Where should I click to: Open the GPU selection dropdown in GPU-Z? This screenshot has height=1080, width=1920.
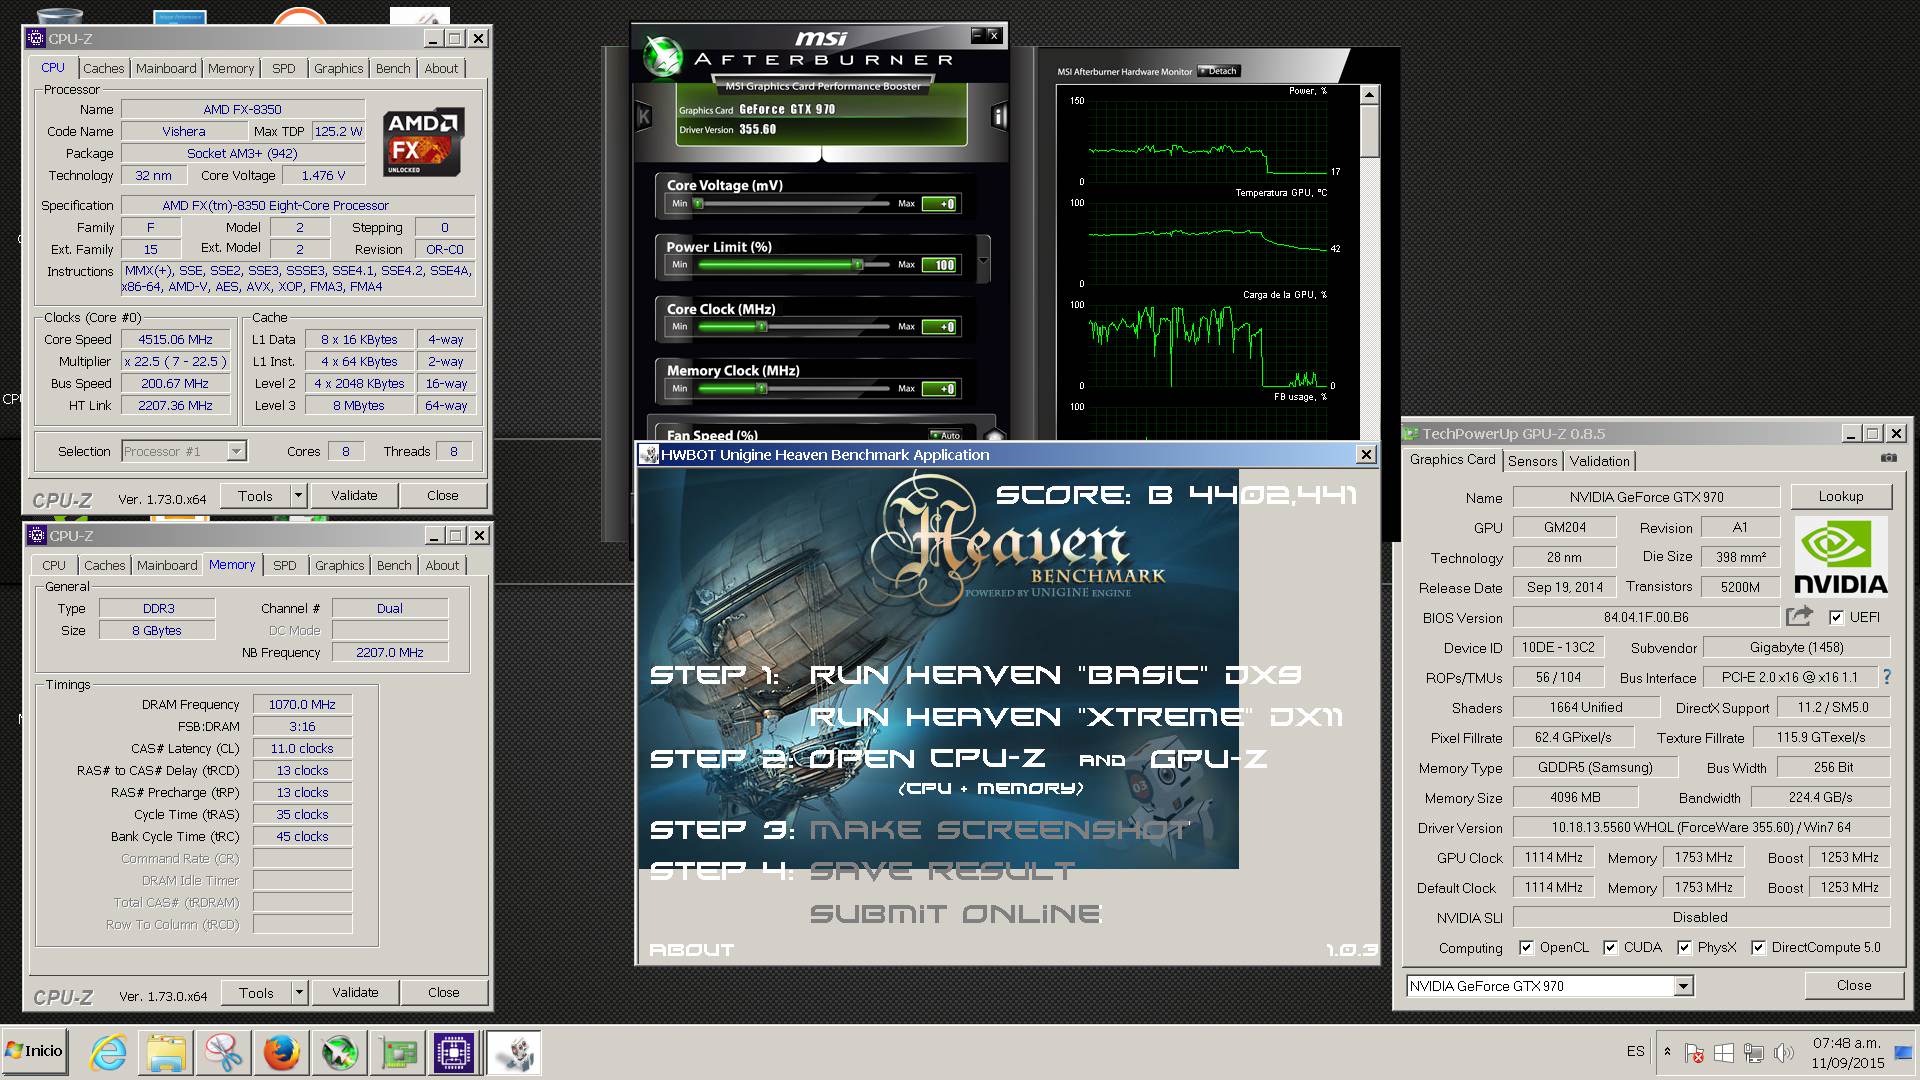coord(1683,986)
